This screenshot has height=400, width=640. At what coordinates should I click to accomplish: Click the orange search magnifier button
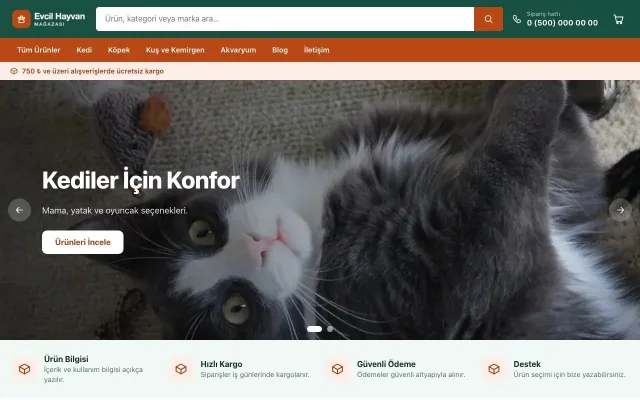[x=488, y=19]
